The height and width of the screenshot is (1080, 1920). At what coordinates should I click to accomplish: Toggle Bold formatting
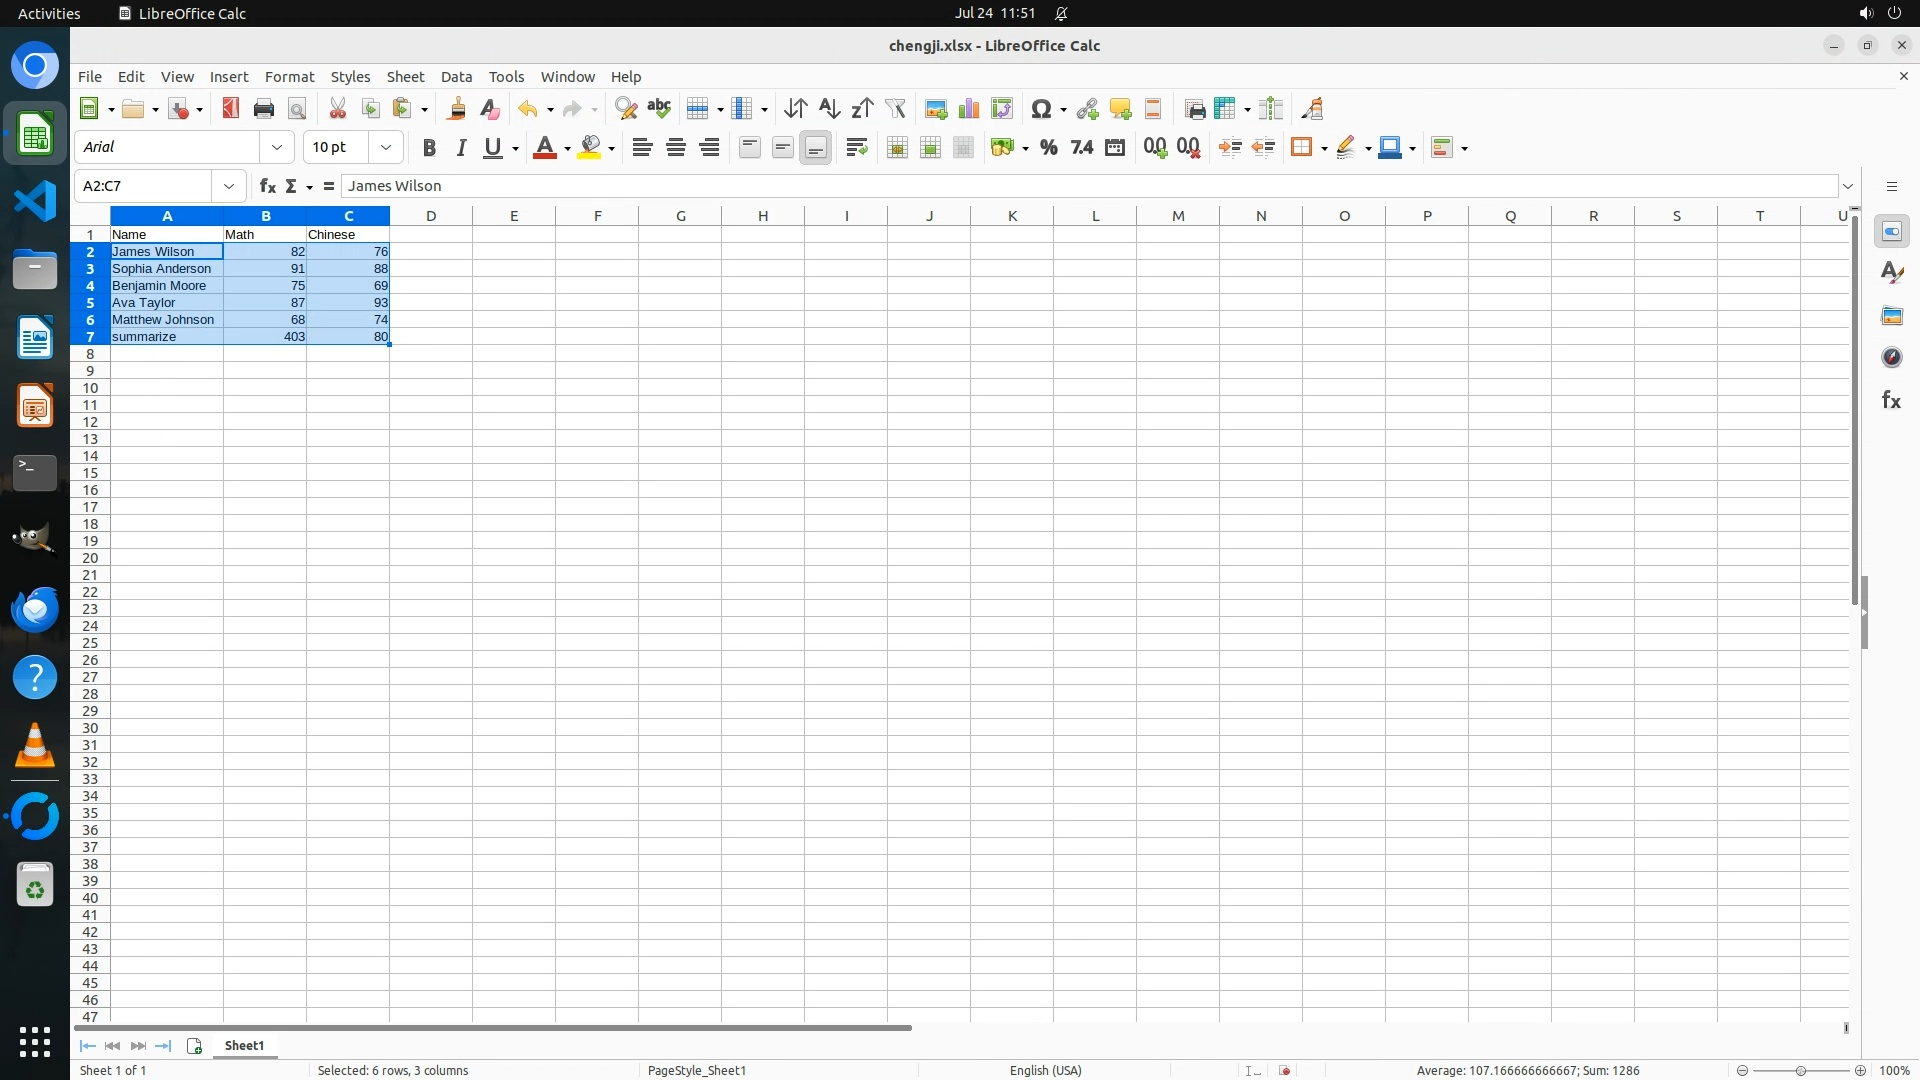429,148
